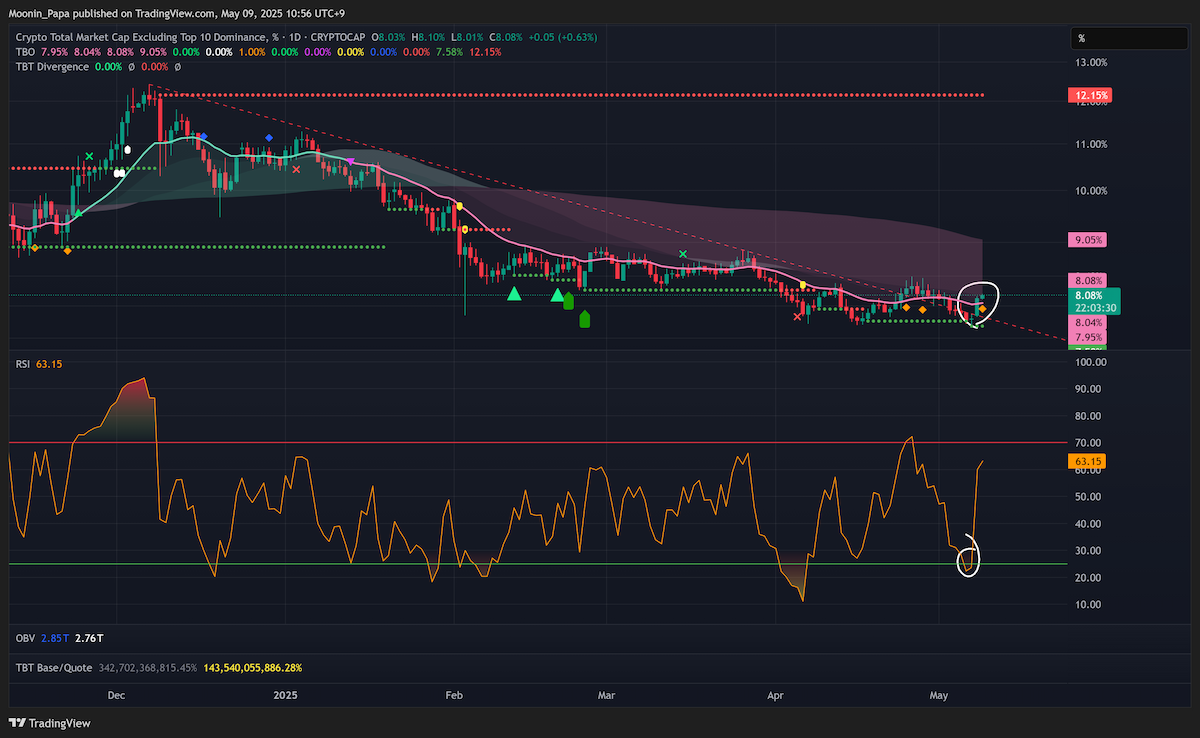Open the TBO indicator legend
This screenshot has width=1200, height=738.
[x=27, y=51]
